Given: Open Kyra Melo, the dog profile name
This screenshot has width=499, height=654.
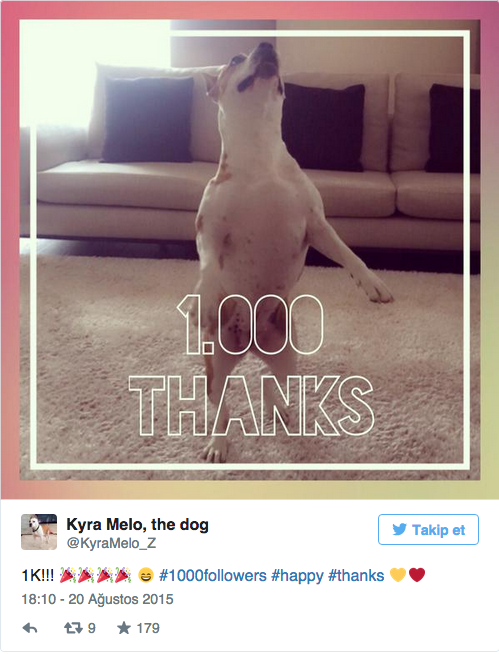Looking at the screenshot, I should pos(138,524).
